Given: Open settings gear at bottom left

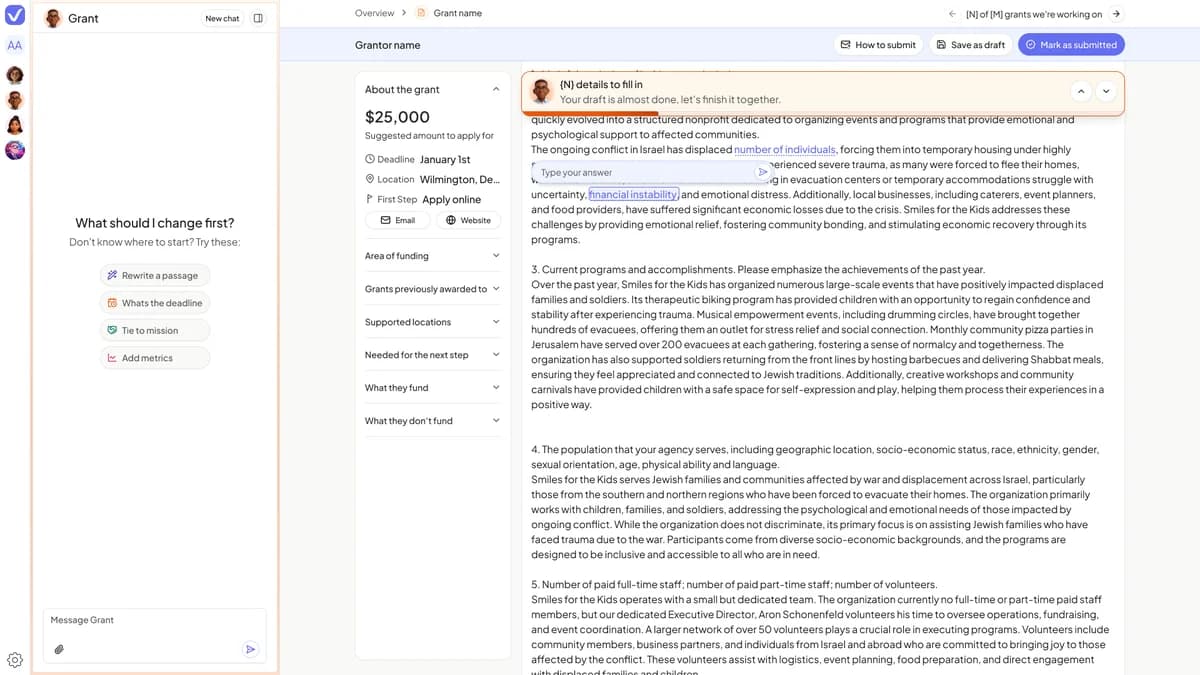Looking at the screenshot, I should click(x=15, y=660).
